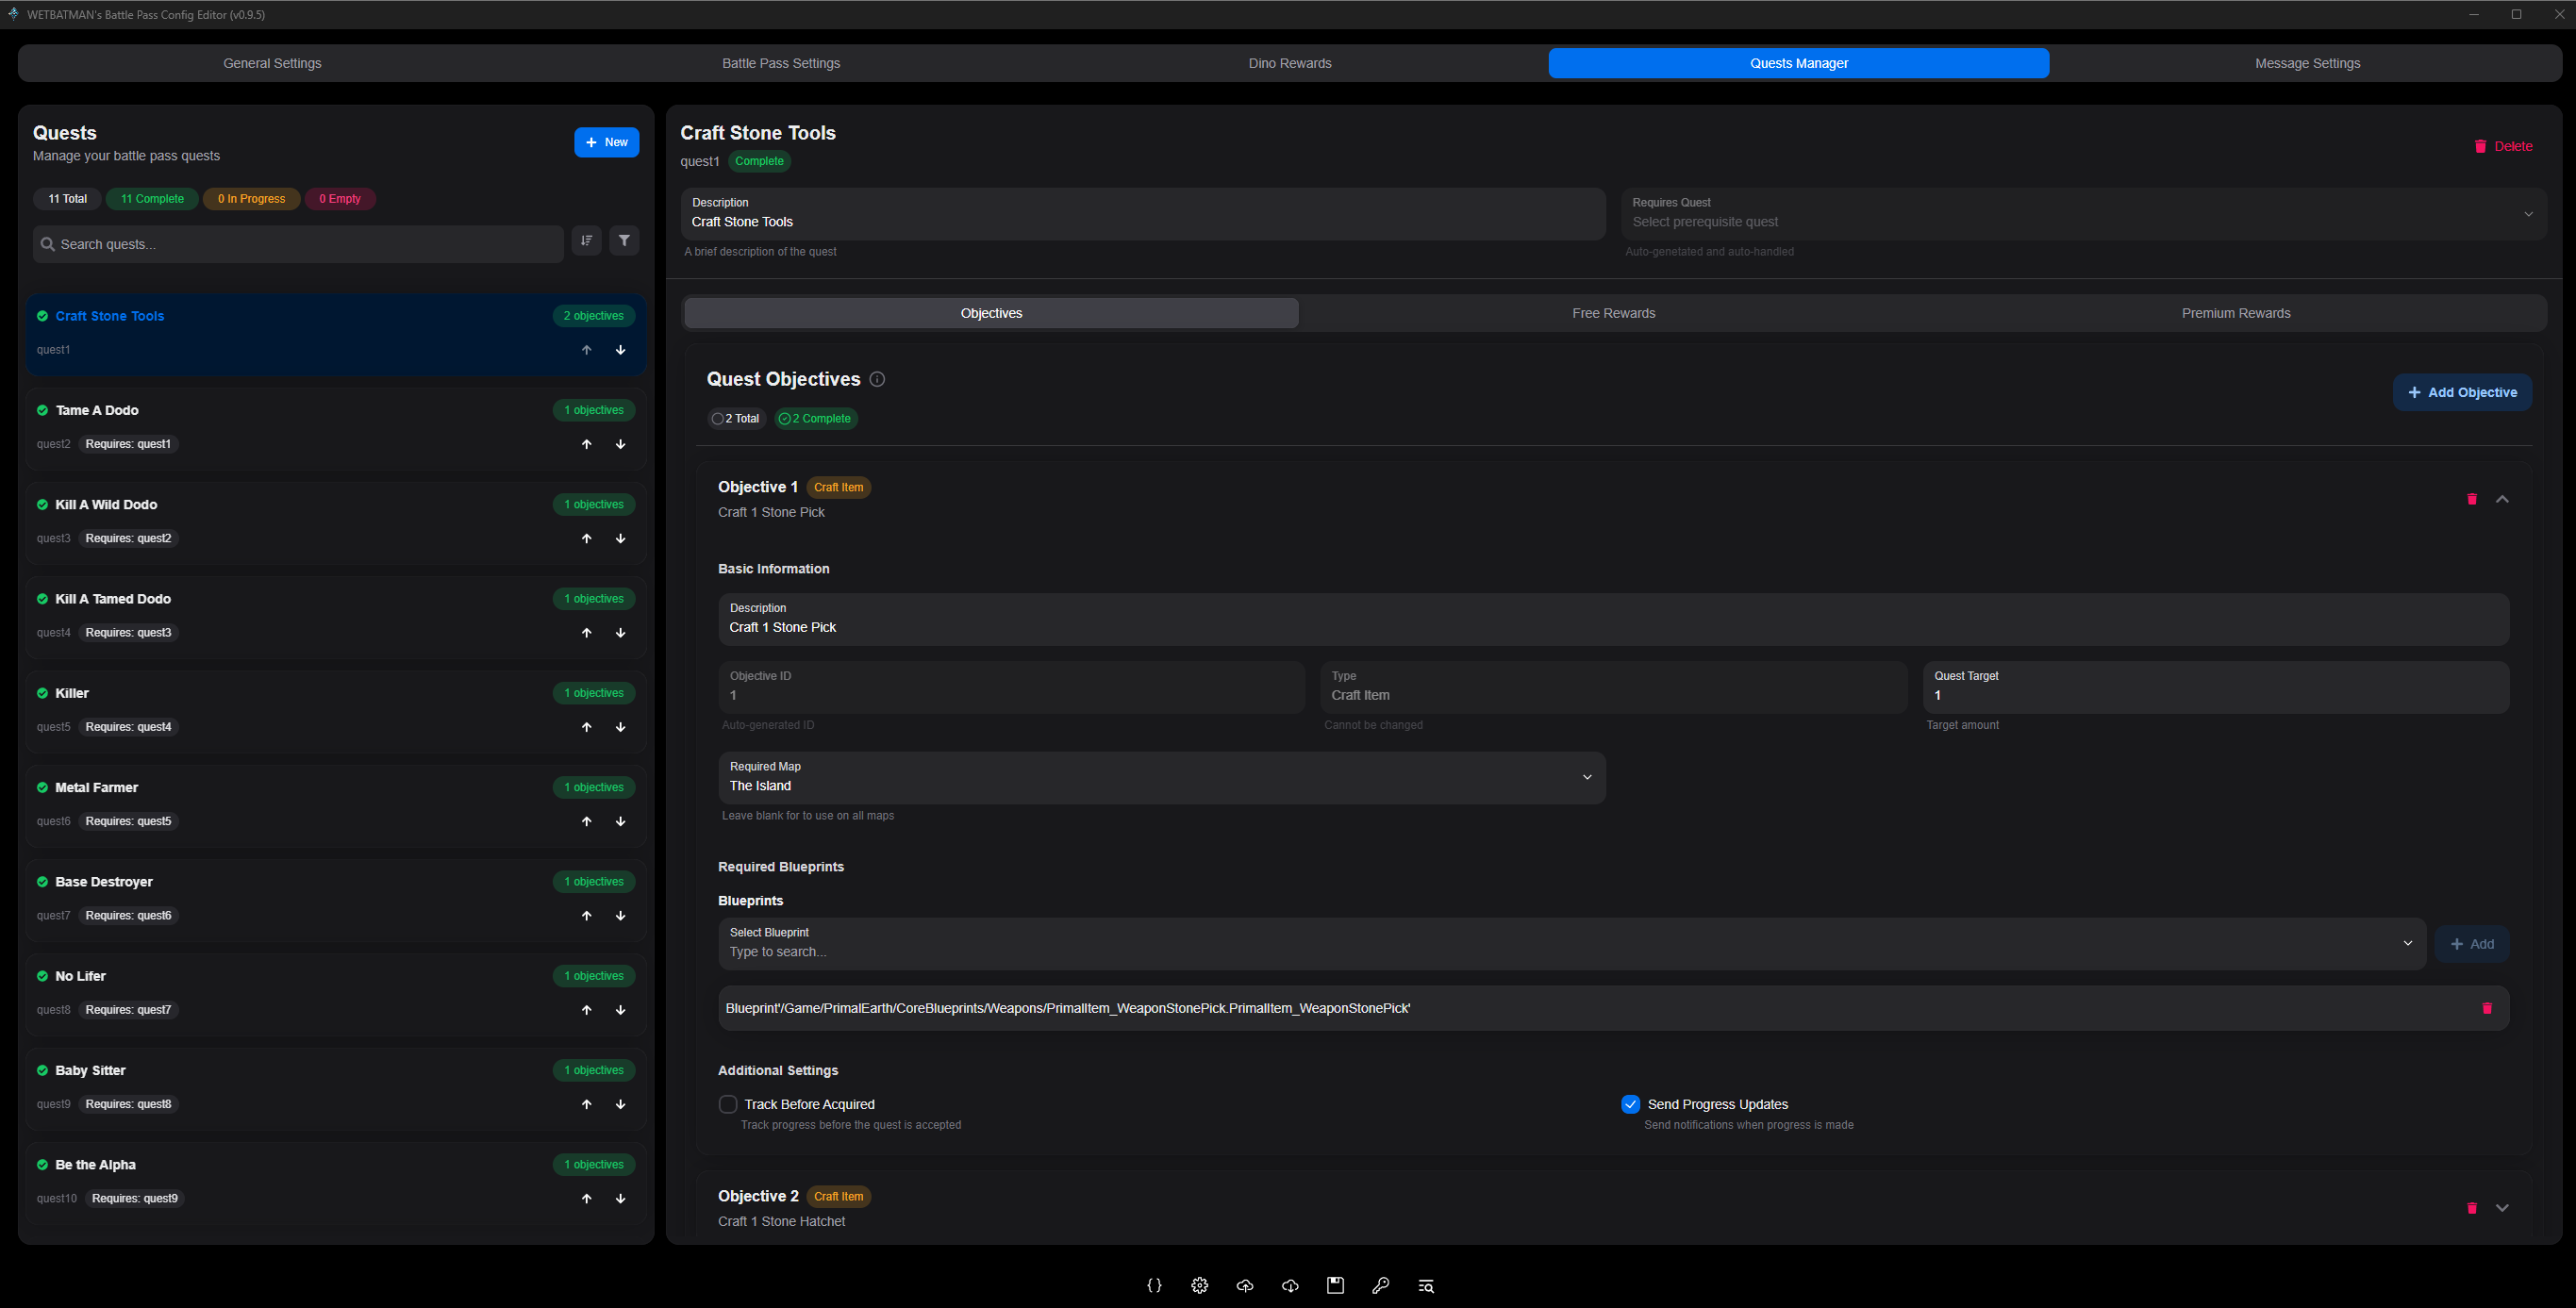Move Tame A Dodo quest up

click(587, 444)
